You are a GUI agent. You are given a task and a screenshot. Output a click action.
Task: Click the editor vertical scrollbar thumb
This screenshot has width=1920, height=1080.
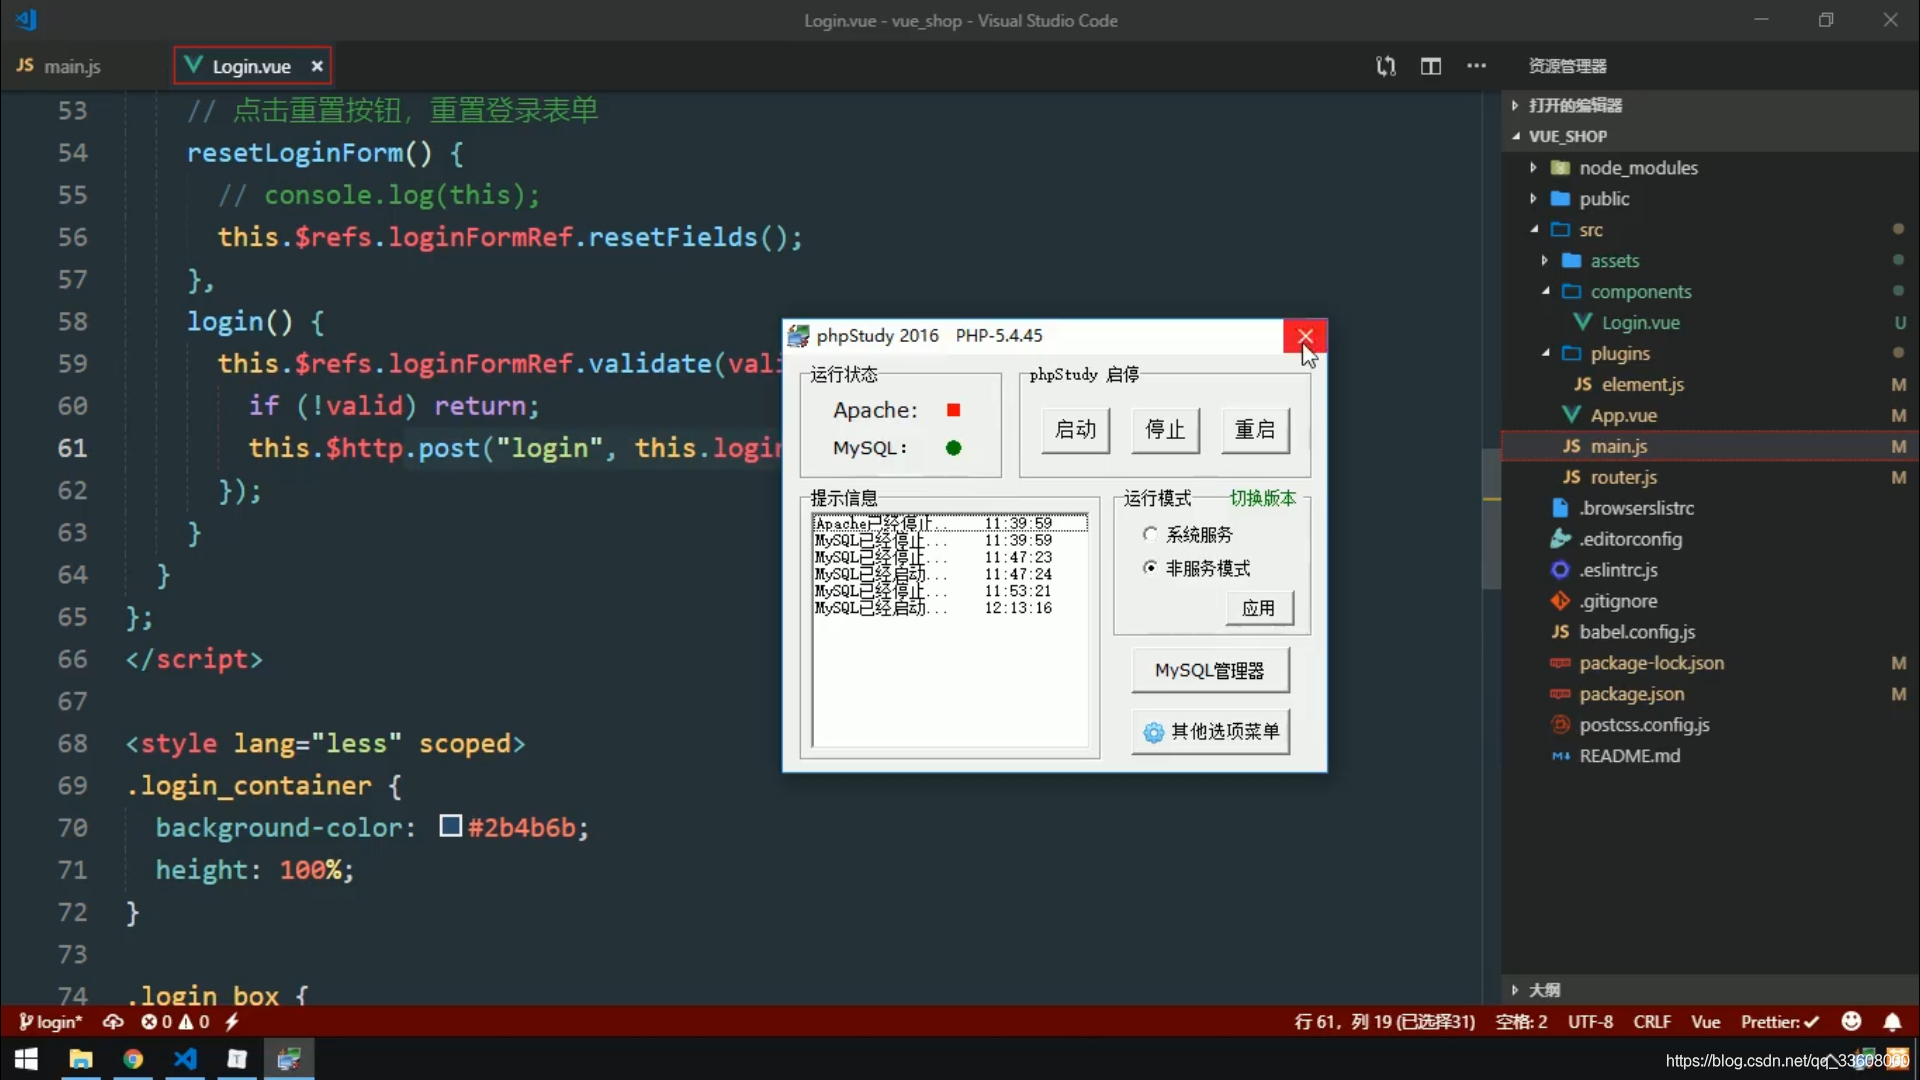pyautogui.click(x=1491, y=518)
